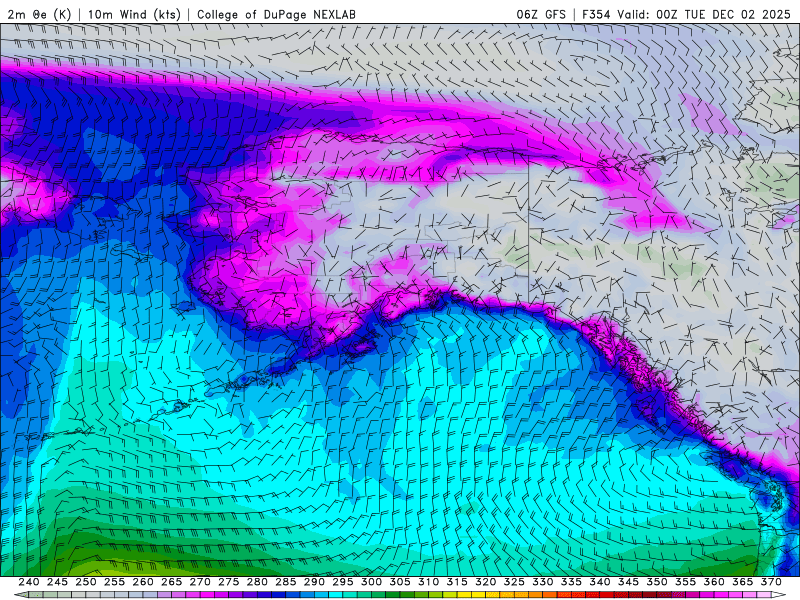
Task: Click the "Valid: 00Z TUE DEC 02 2025" text
Action: point(704,14)
